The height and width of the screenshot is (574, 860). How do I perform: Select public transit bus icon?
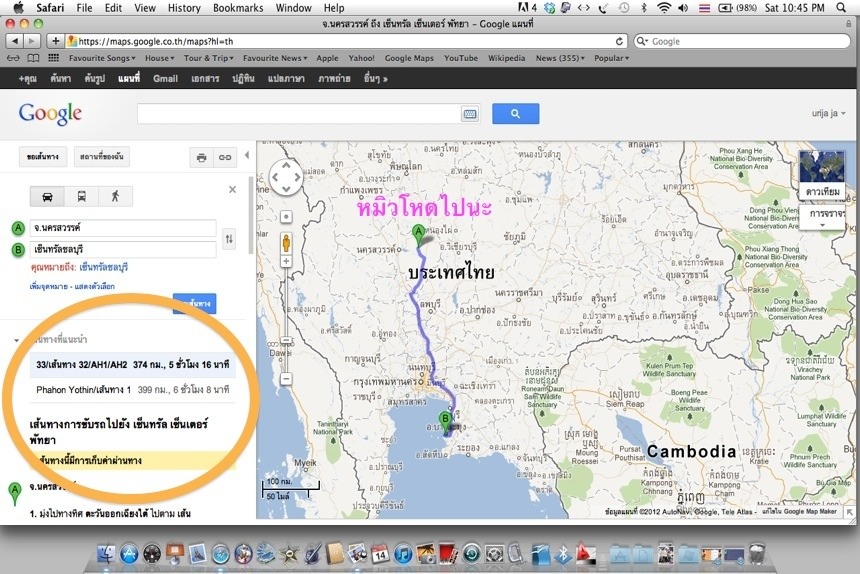pos(81,196)
